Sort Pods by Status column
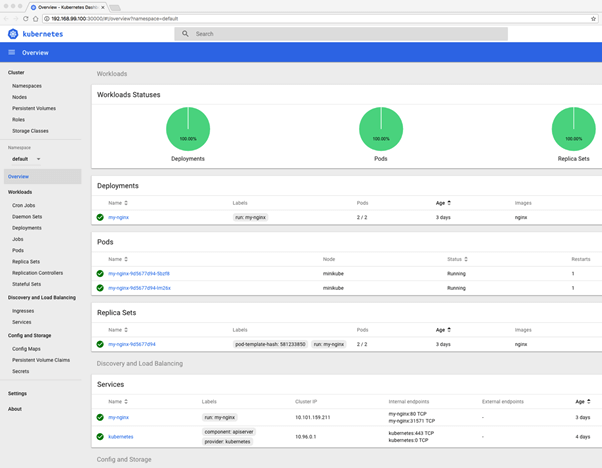Viewport: 602px width, 468px height. coord(457,259)
